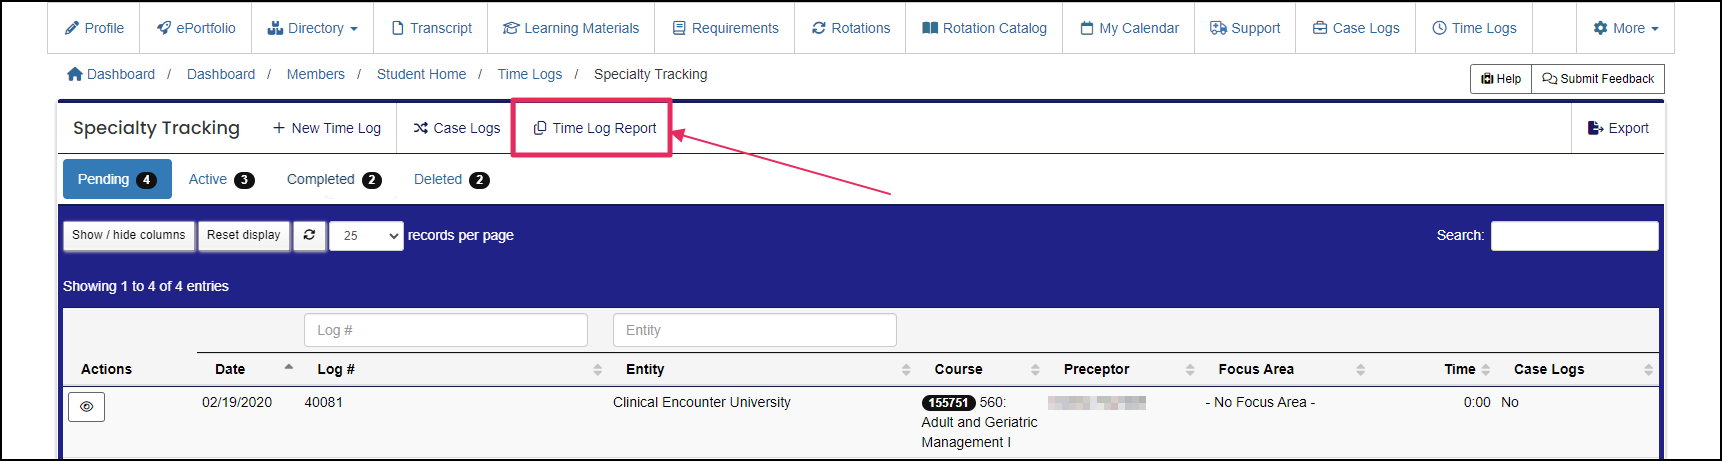
Task: Expand the More dropdown menu
Action: click(1625, 28)
